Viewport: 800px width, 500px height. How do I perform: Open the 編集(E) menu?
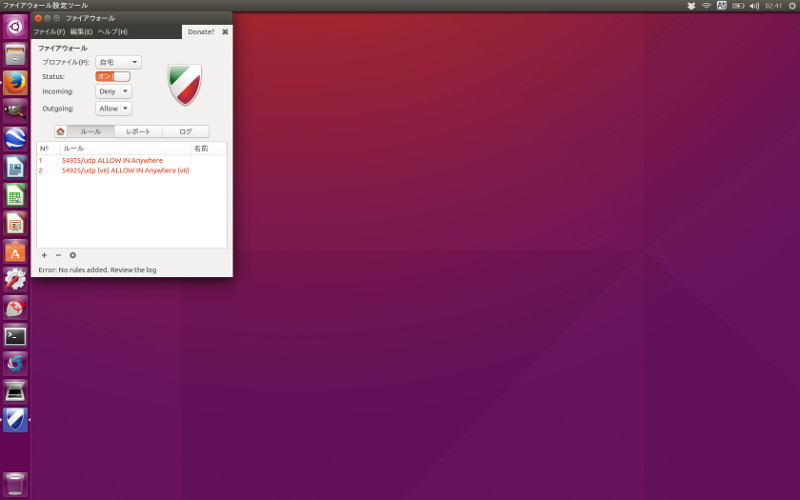(81, 32)
